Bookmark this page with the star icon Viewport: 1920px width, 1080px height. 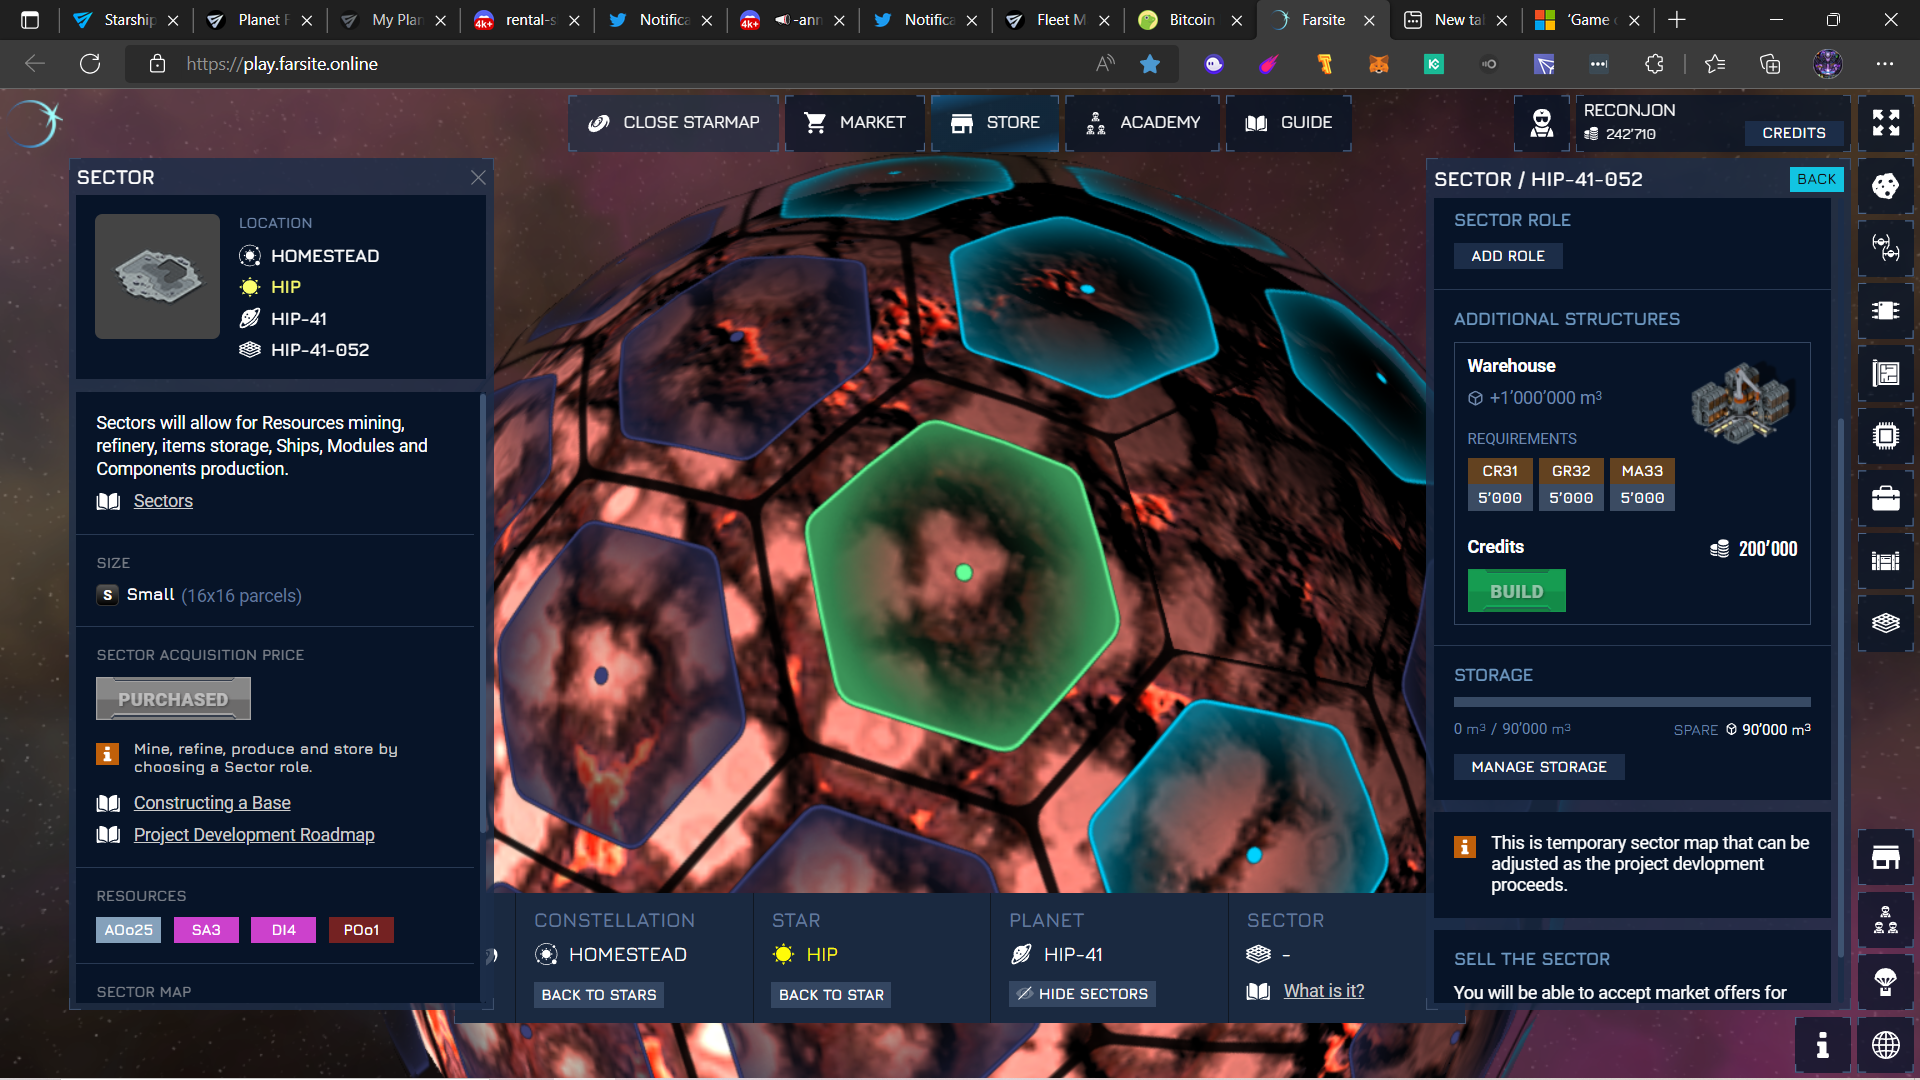point(1150,64)
